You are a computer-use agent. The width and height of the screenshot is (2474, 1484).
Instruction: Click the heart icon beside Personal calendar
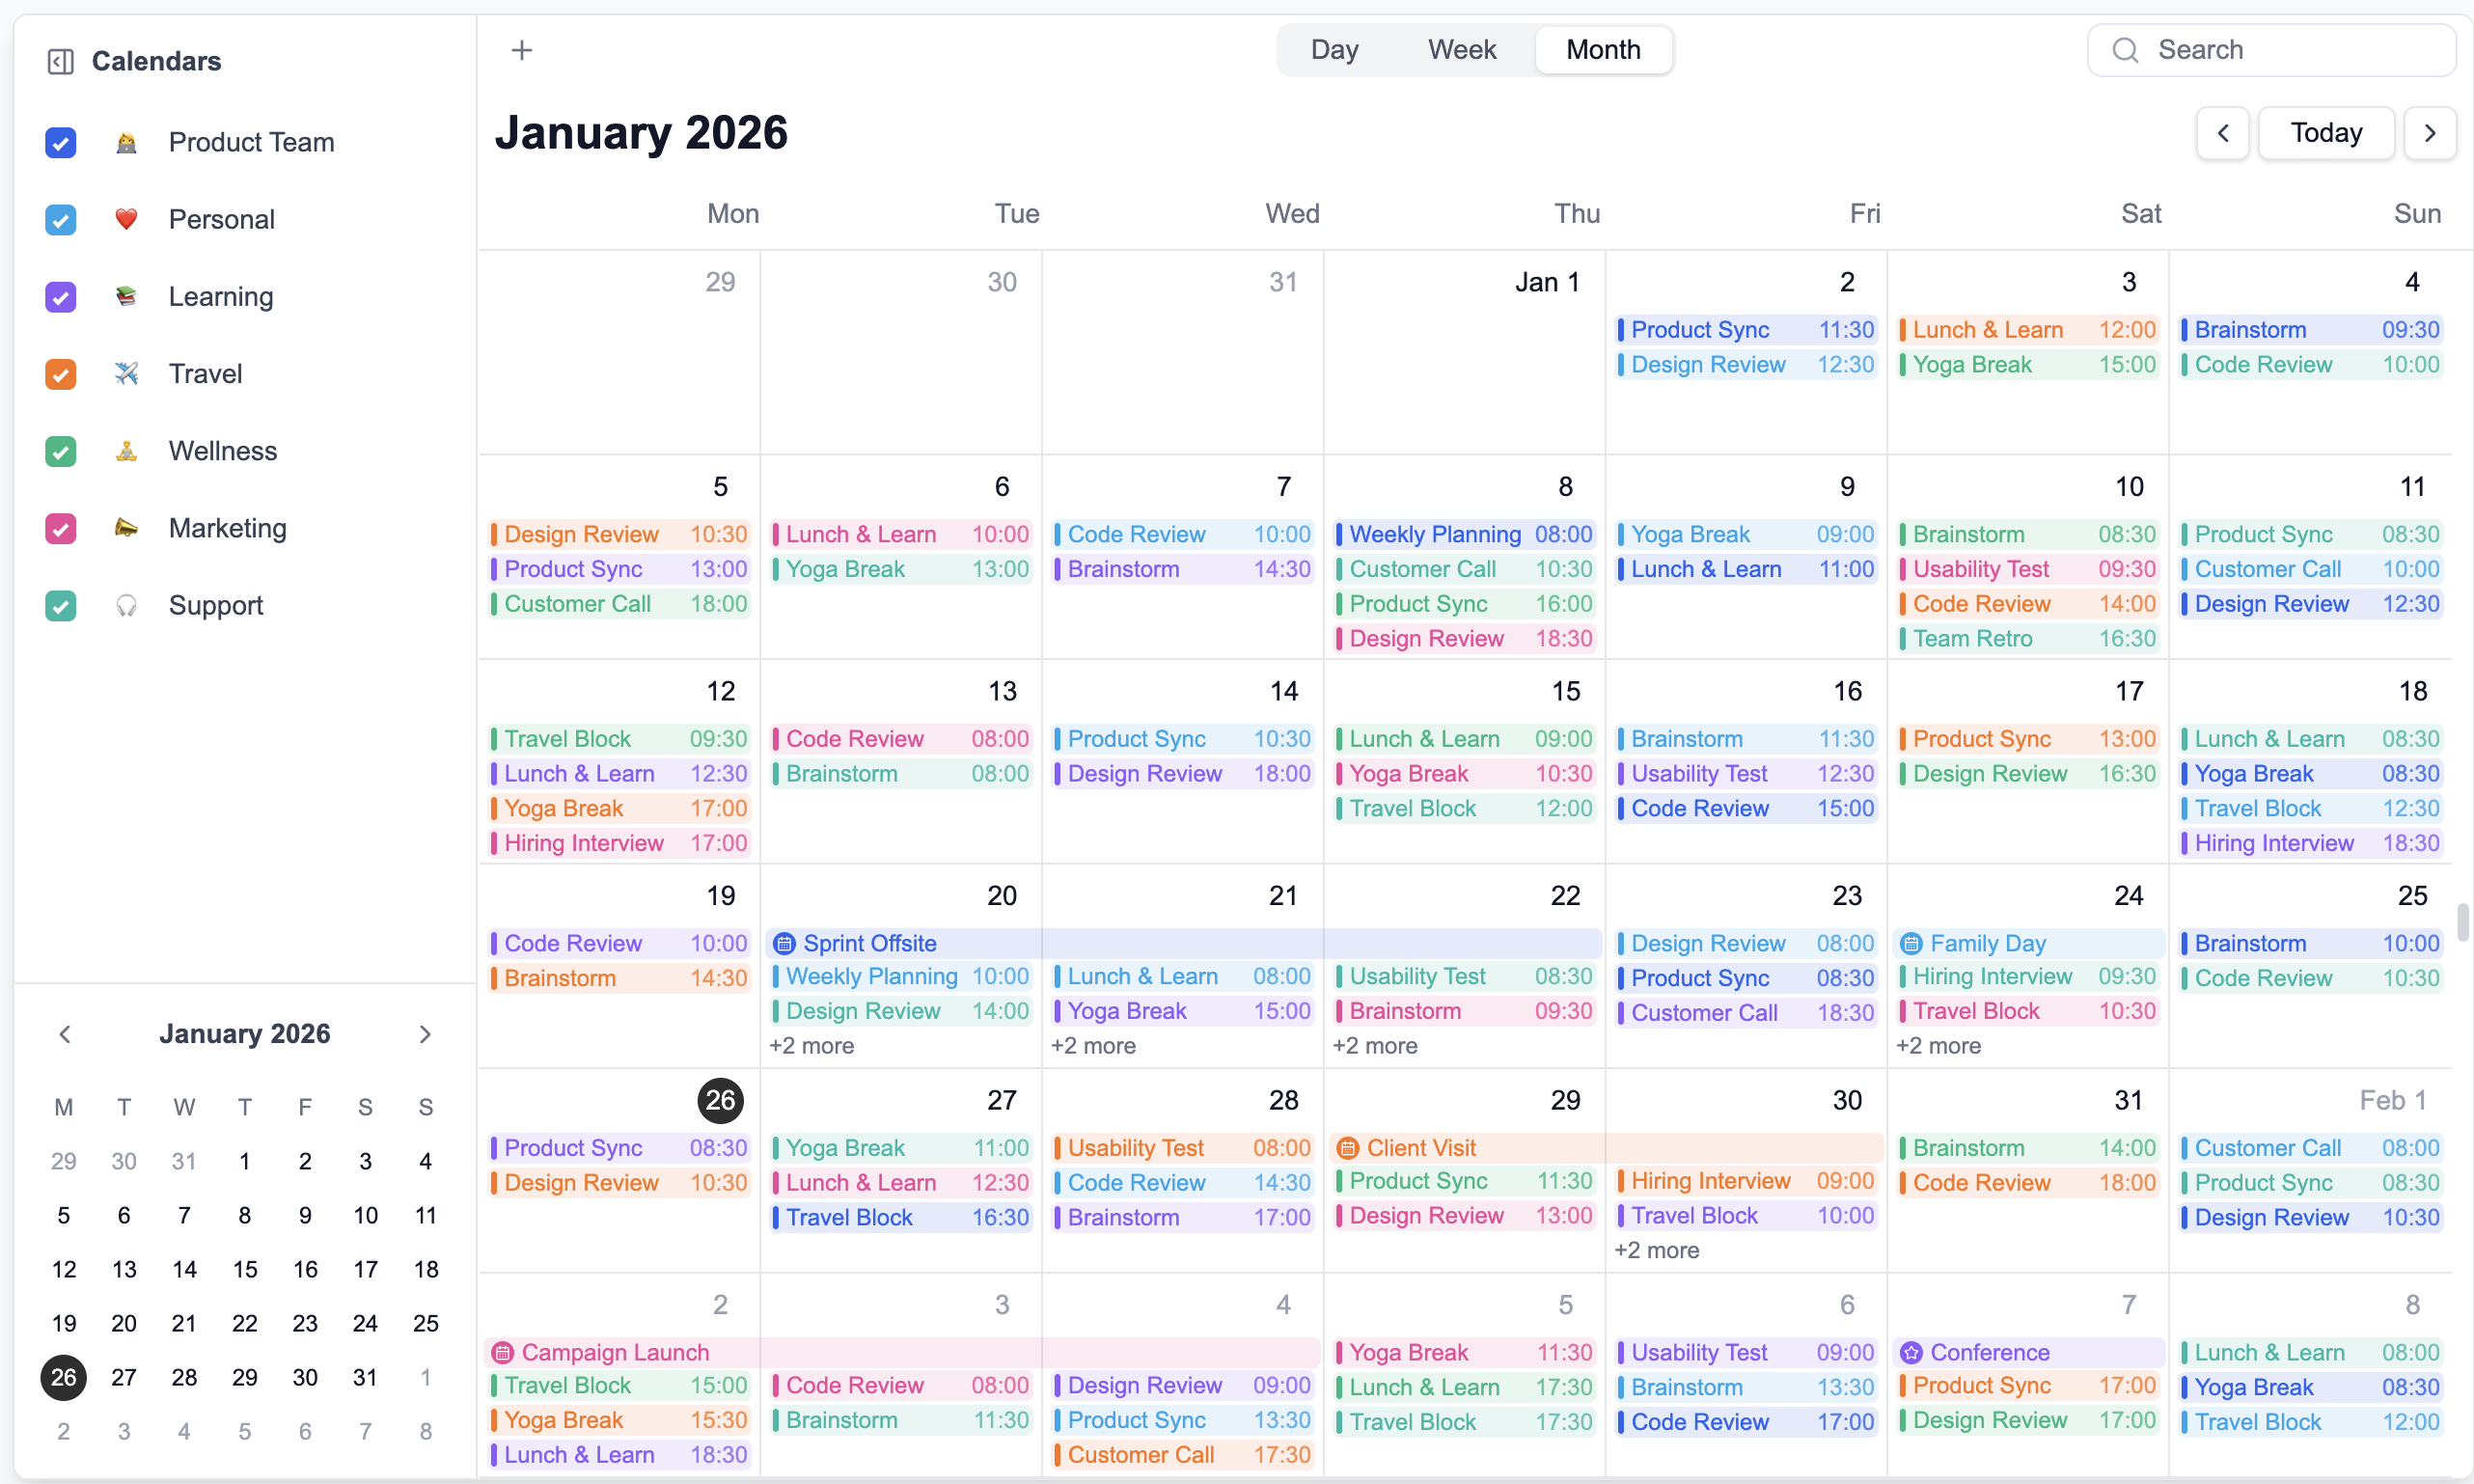click(126, 219)
